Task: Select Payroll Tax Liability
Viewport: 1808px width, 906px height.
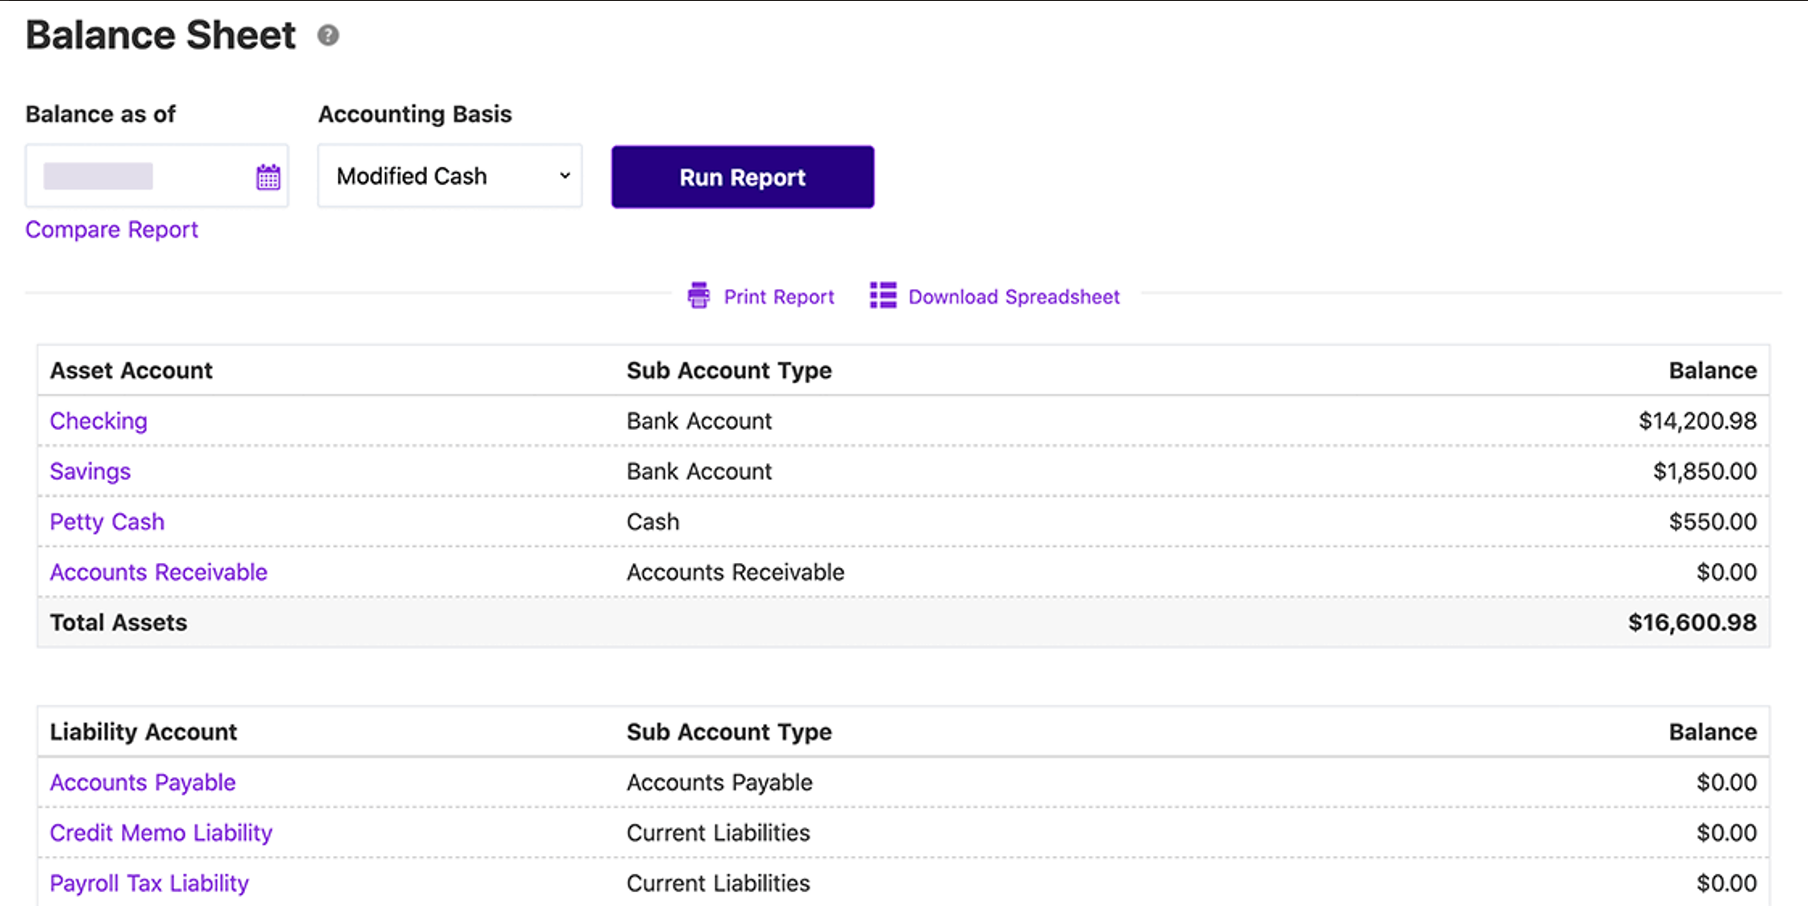Action: 149,883
